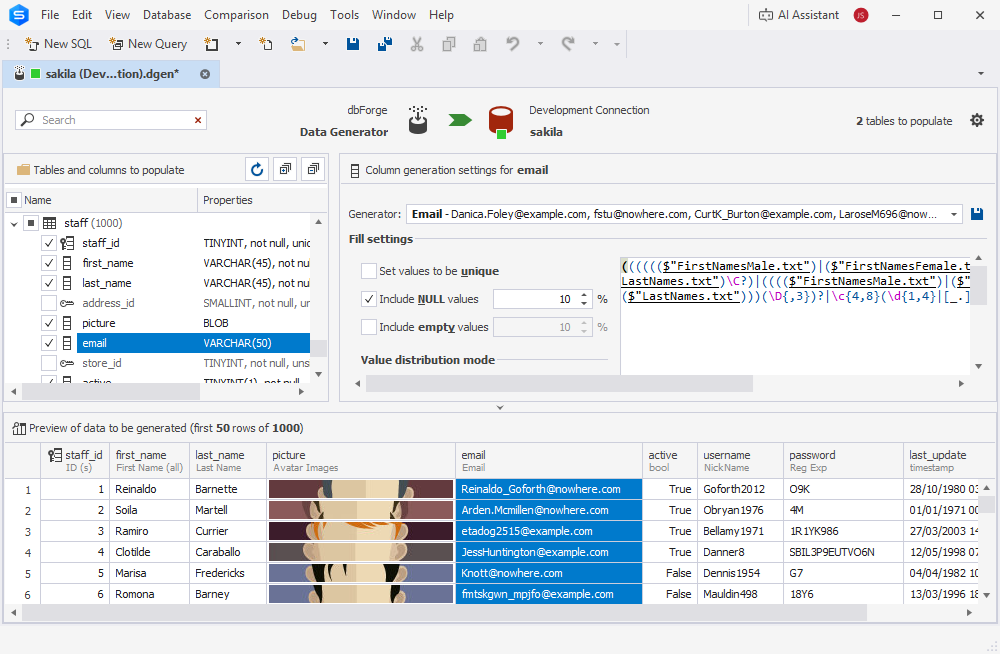Open the document tabs list dropdown
Screen dimensions: 1000x654
(981, 74)
